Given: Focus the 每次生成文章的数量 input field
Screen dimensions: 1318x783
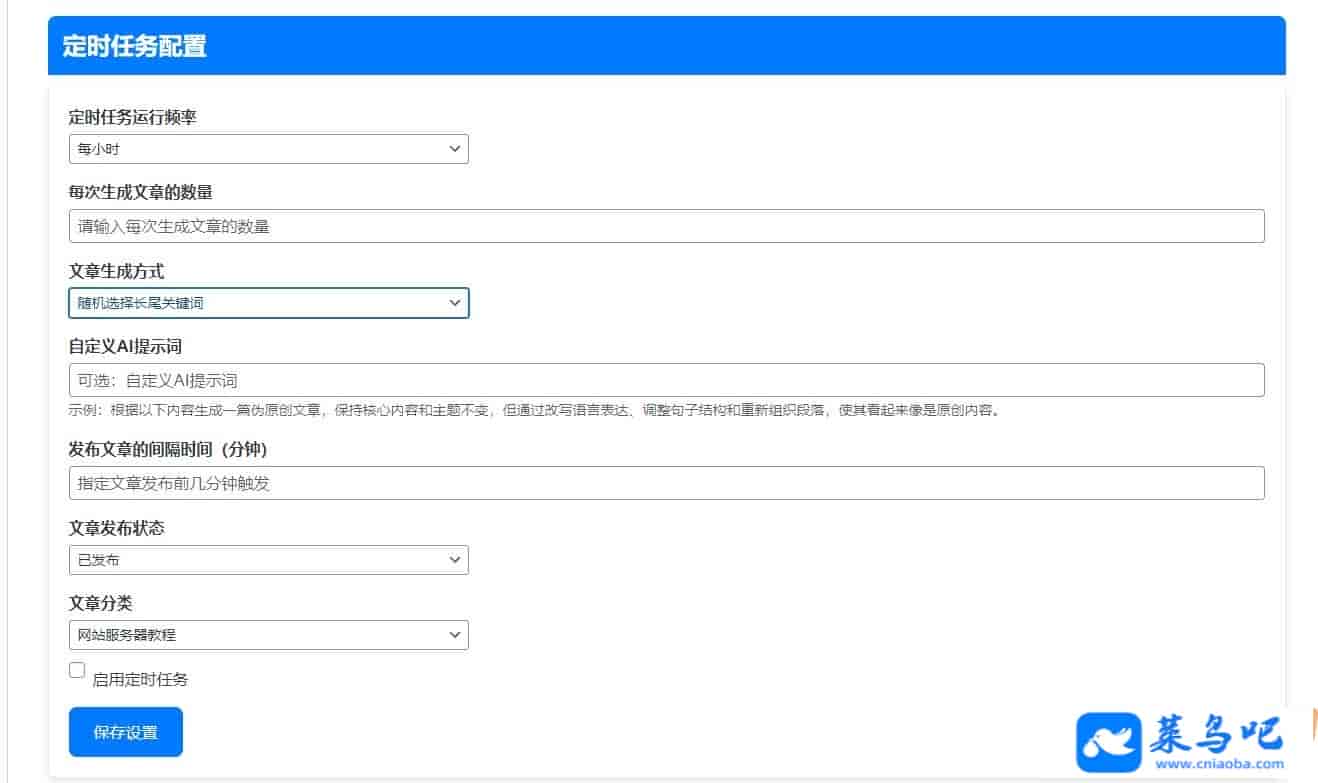Looking at the screenshot, I should tap(666, 226).
